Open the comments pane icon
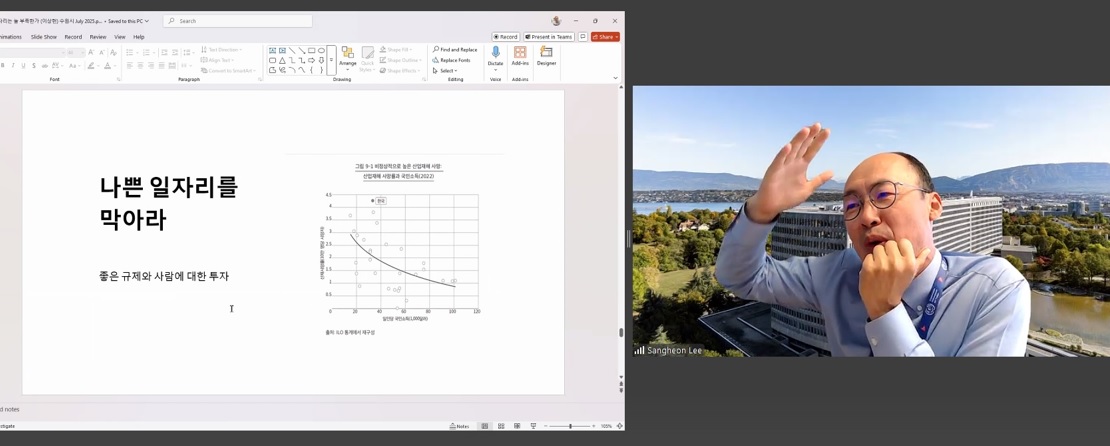Screen dimensions: 1110x446 (582, 37)
